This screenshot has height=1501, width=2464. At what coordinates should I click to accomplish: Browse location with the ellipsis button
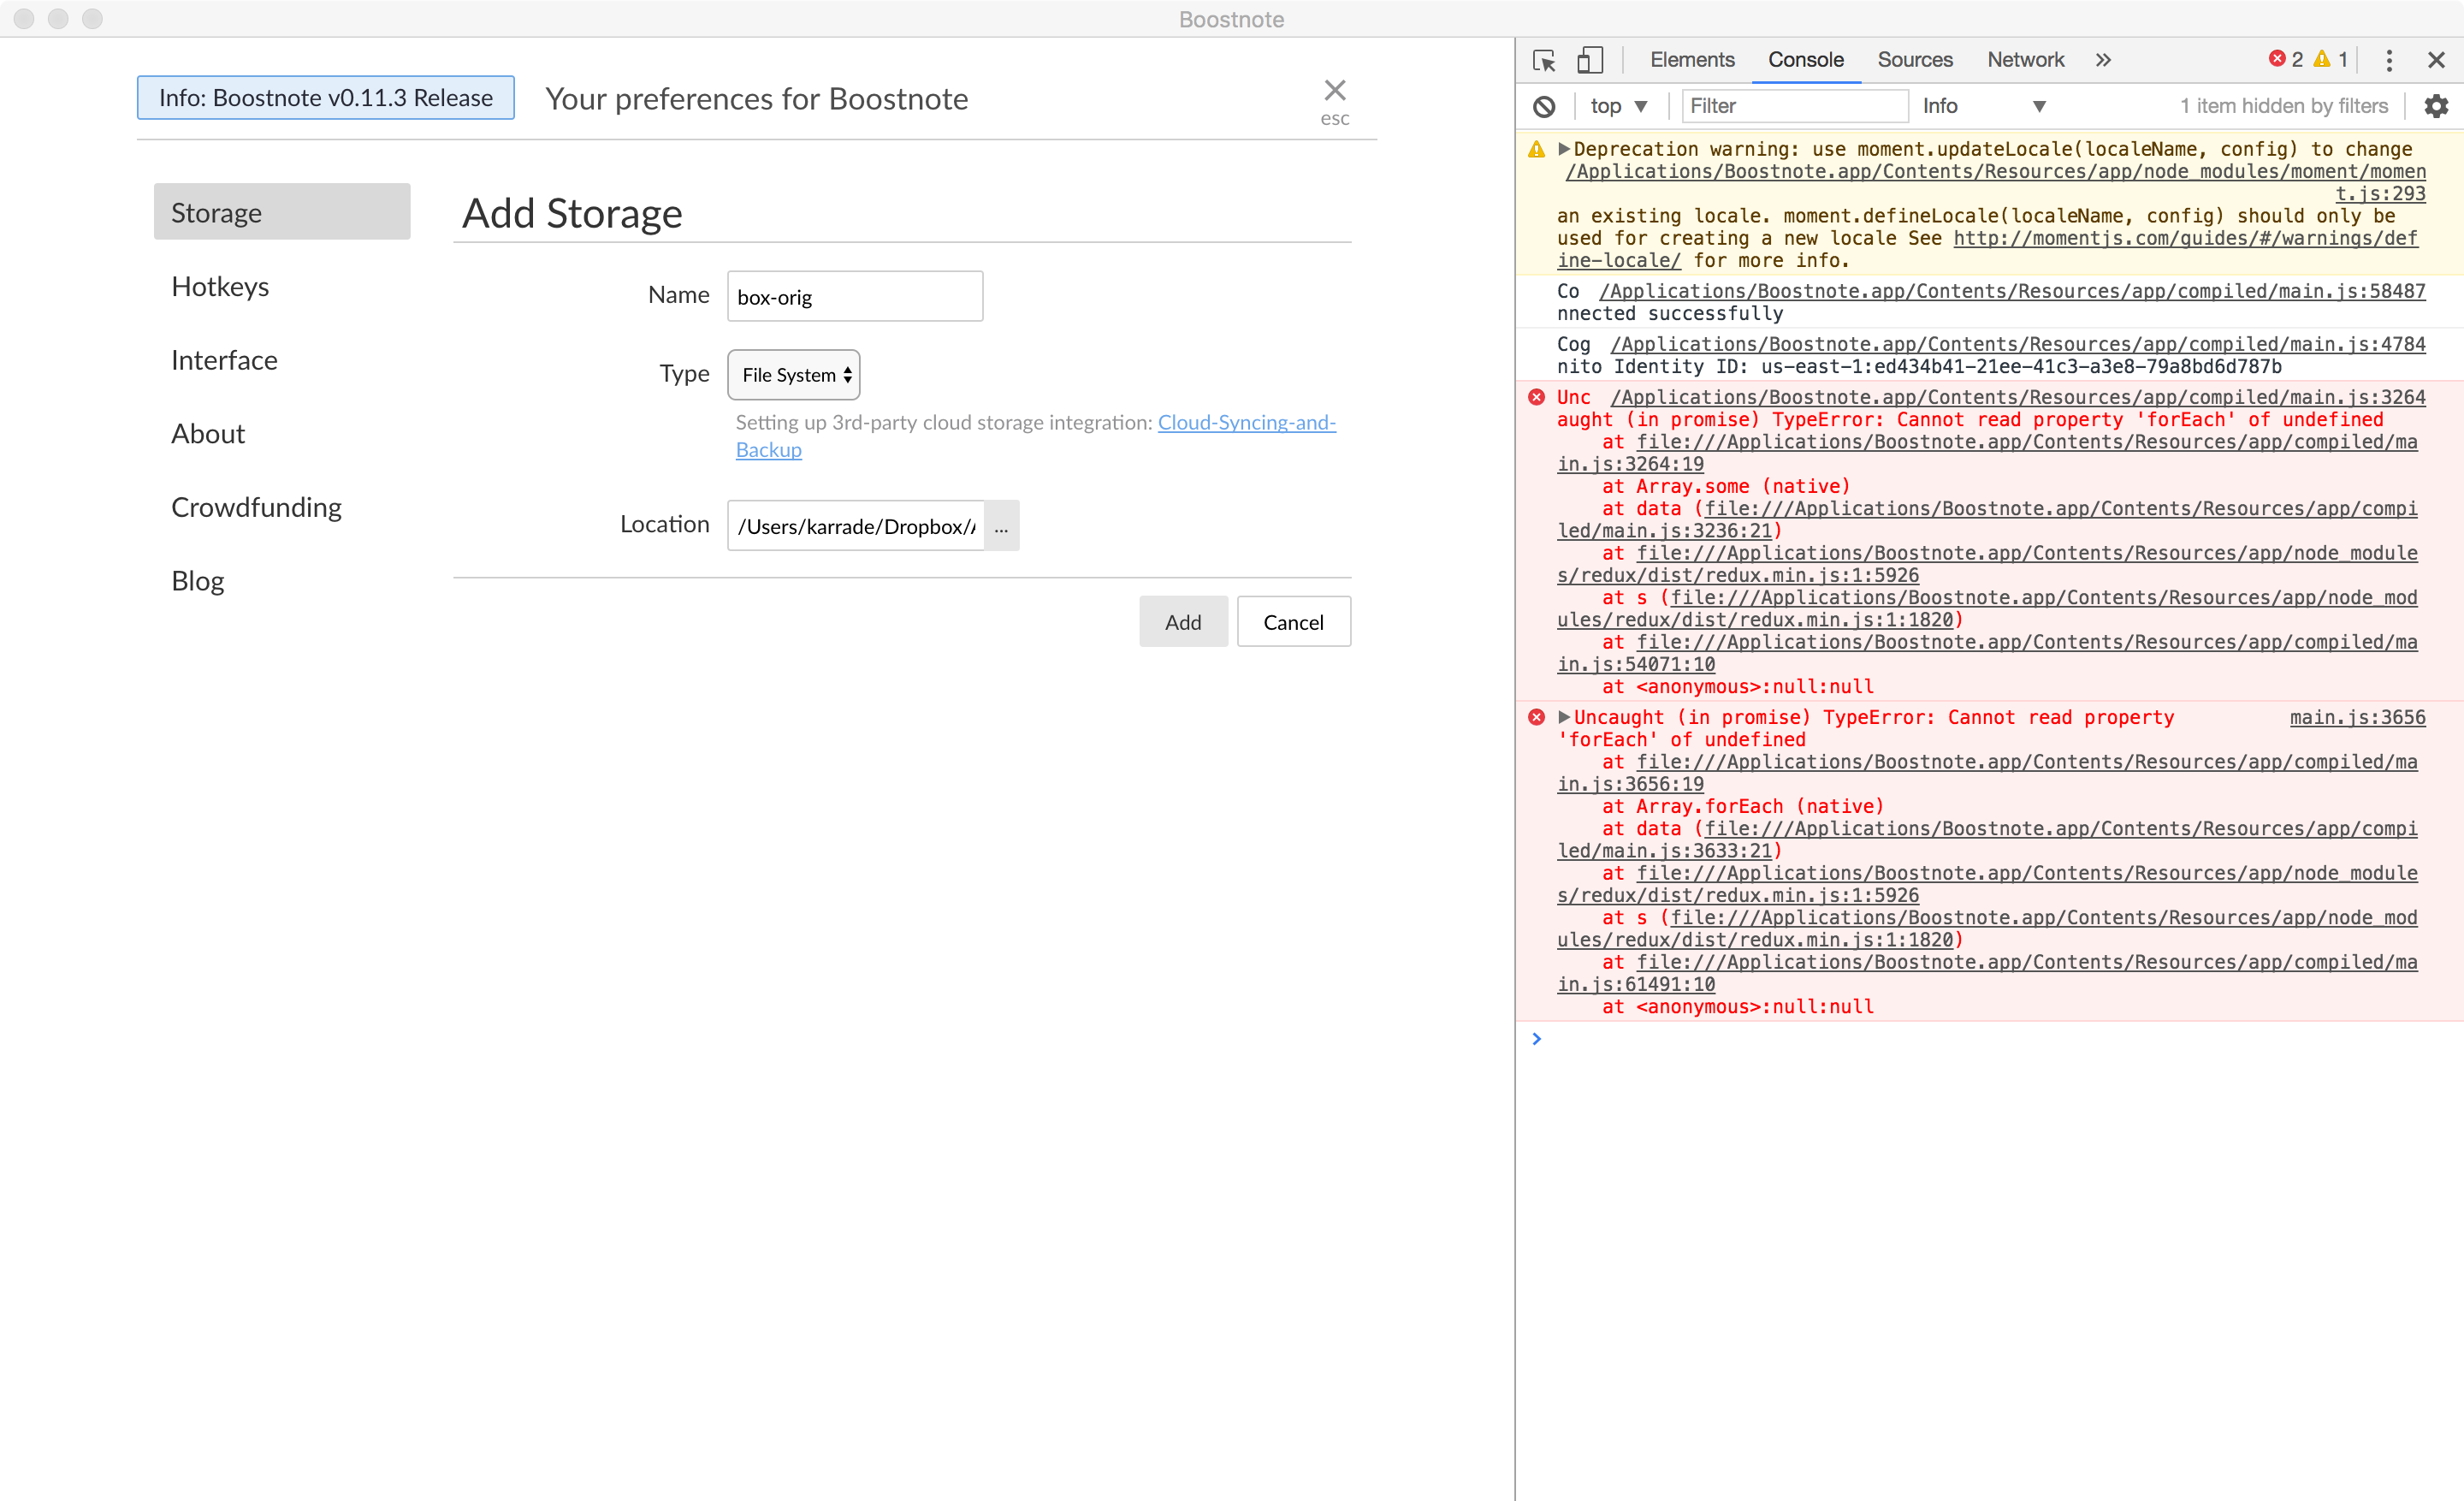(x=1001, y=526)
